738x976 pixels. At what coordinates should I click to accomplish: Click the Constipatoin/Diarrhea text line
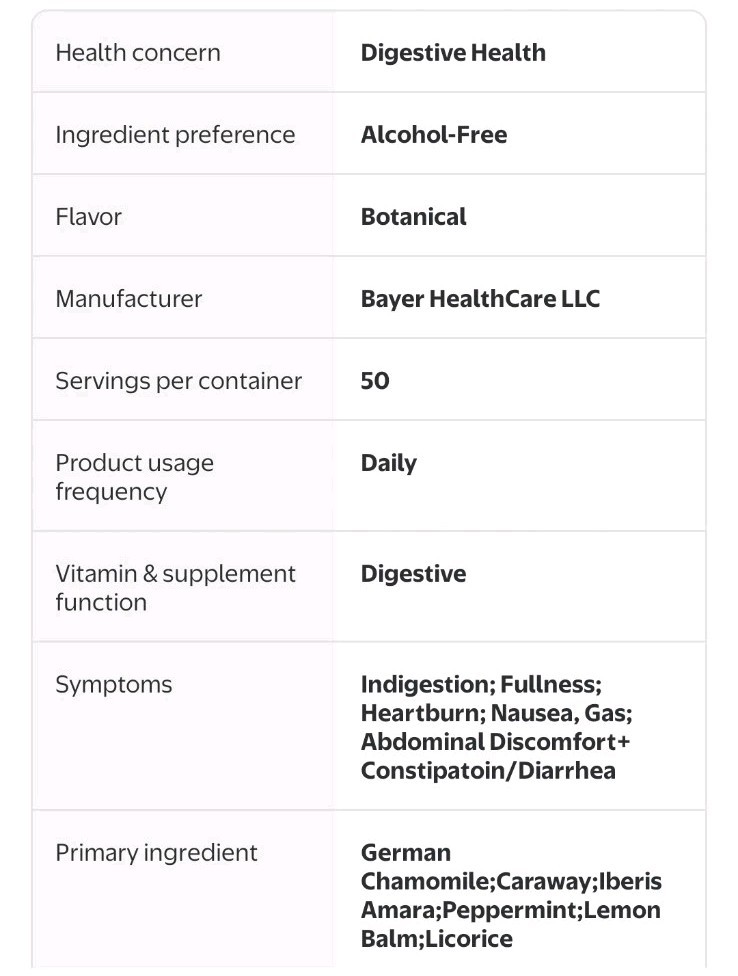click(x=488, y=771)
